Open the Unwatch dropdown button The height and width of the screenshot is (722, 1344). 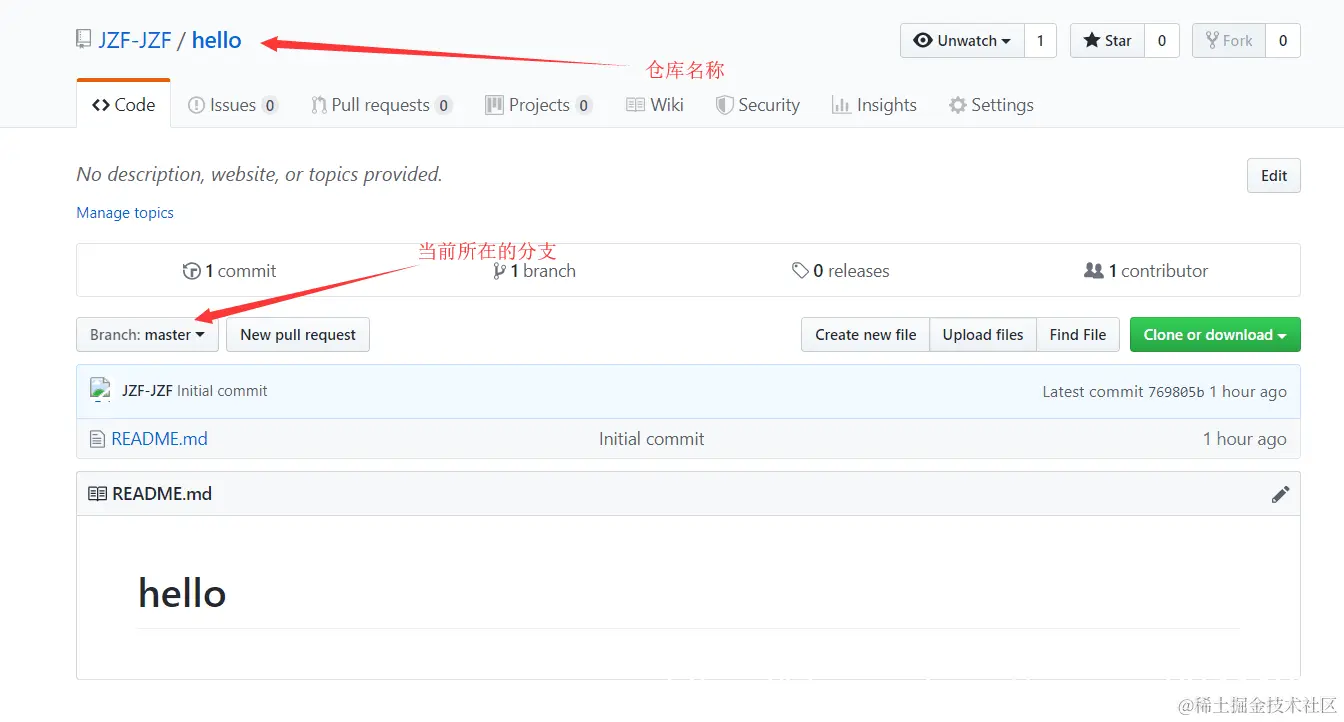(x=962, y=41)
